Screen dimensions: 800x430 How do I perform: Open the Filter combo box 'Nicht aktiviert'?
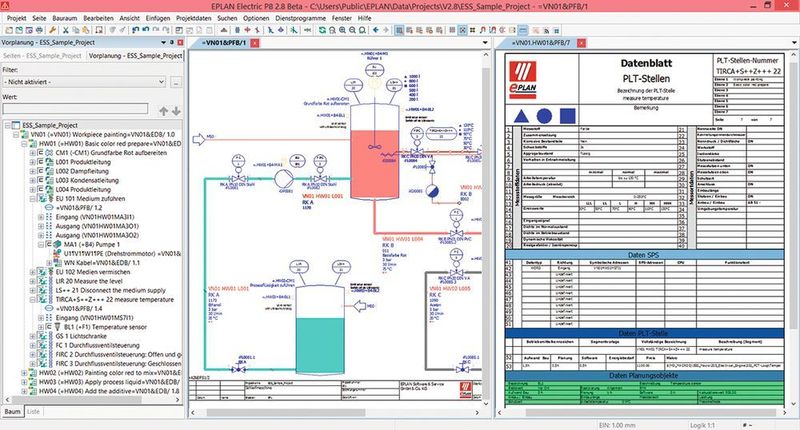tap(84, 82)
